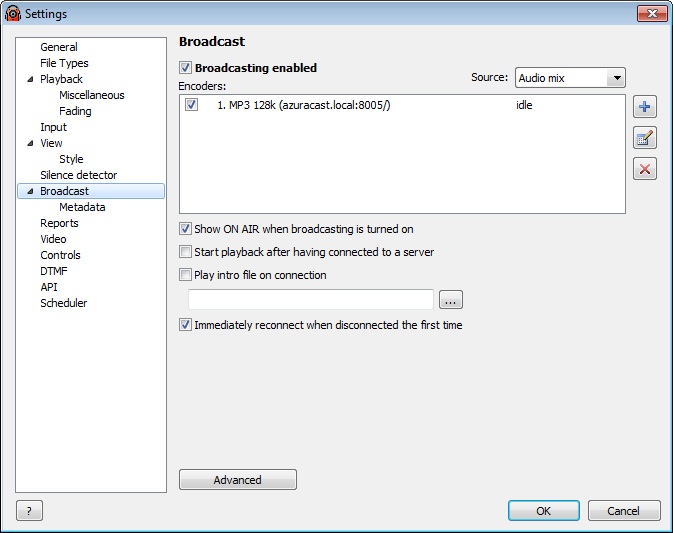This screenshot has width=673, height=533.
Task: Click the idle status of the encoder
Action: pos(524,105)
